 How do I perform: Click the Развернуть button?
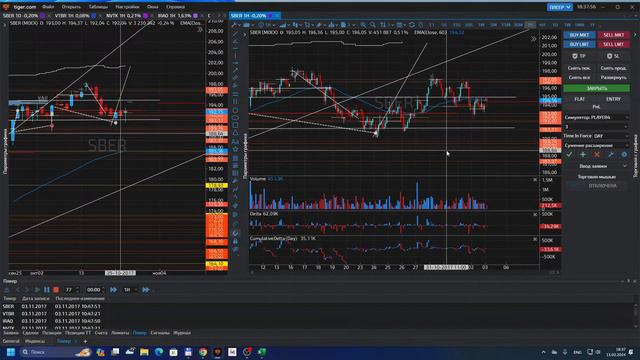tap(613, 77)
